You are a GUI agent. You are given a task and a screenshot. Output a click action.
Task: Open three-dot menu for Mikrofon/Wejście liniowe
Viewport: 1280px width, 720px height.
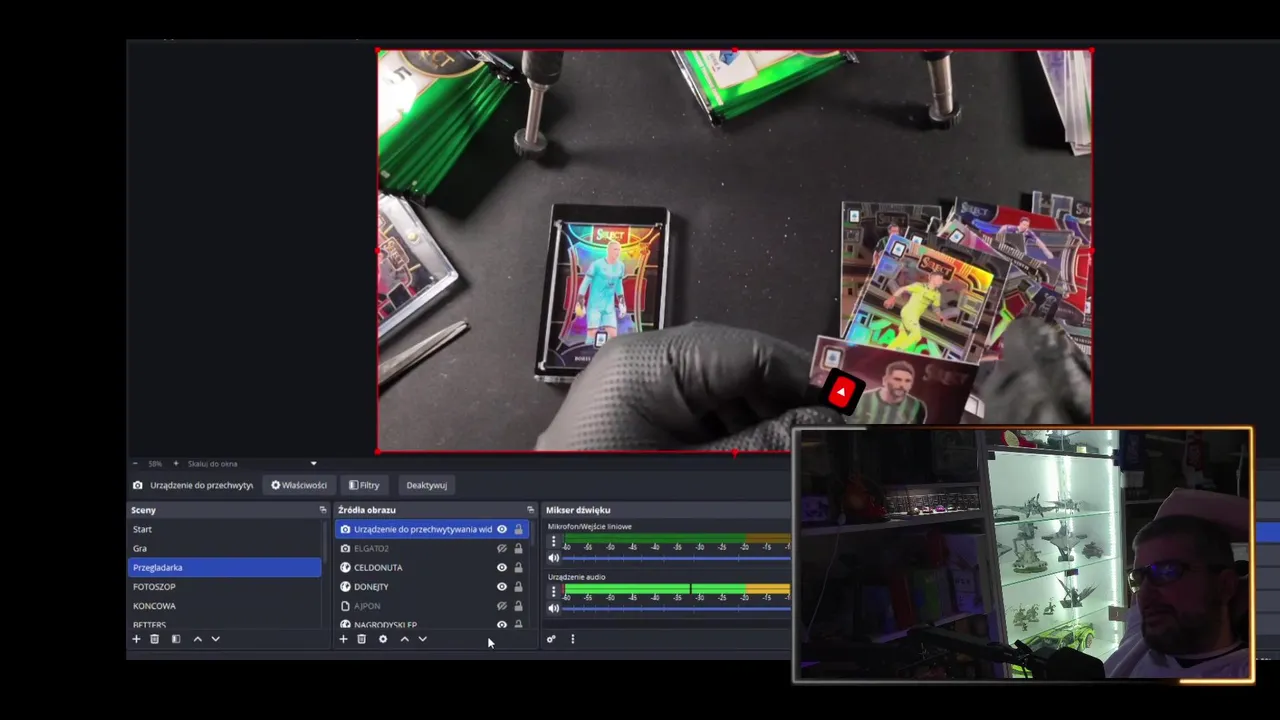point(553,541)
